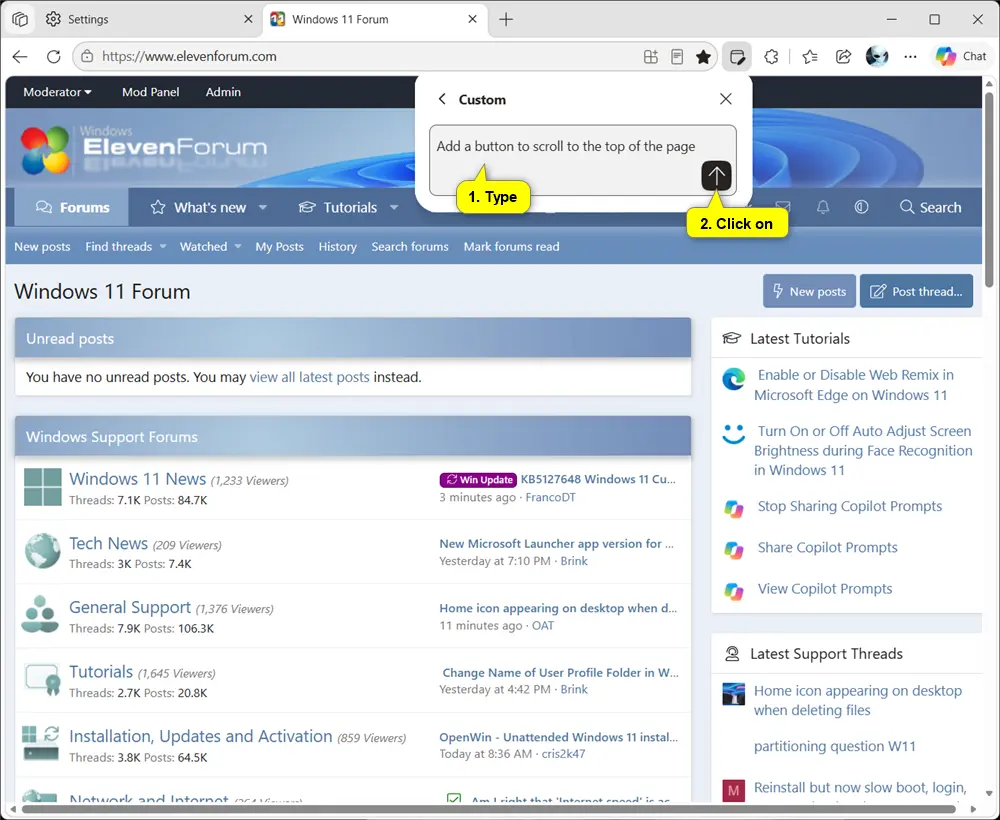
Task: Open a new browser tab
Action: (x=506, y=19)
